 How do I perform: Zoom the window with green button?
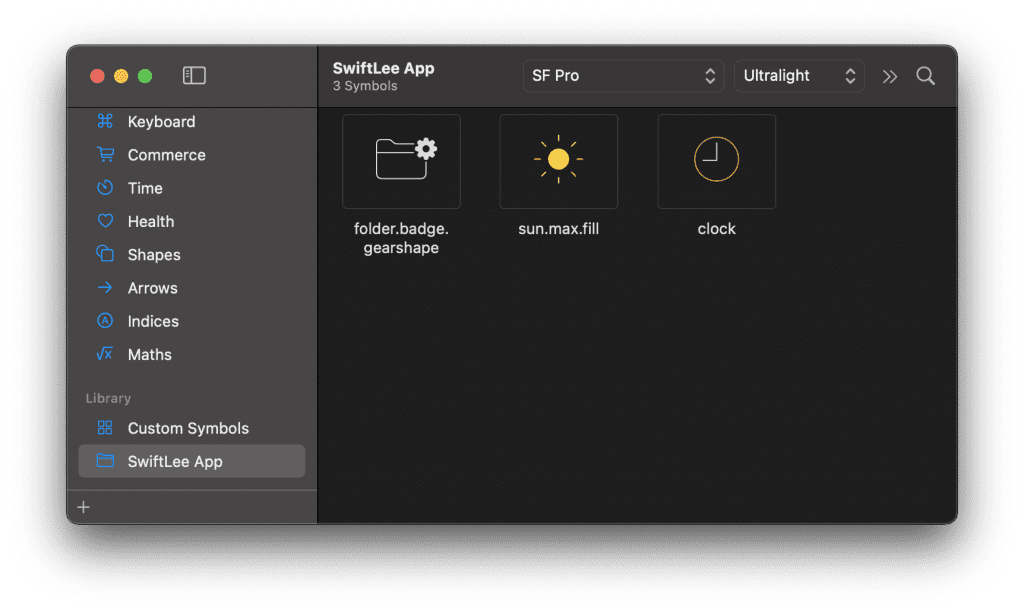click(145, 76)
